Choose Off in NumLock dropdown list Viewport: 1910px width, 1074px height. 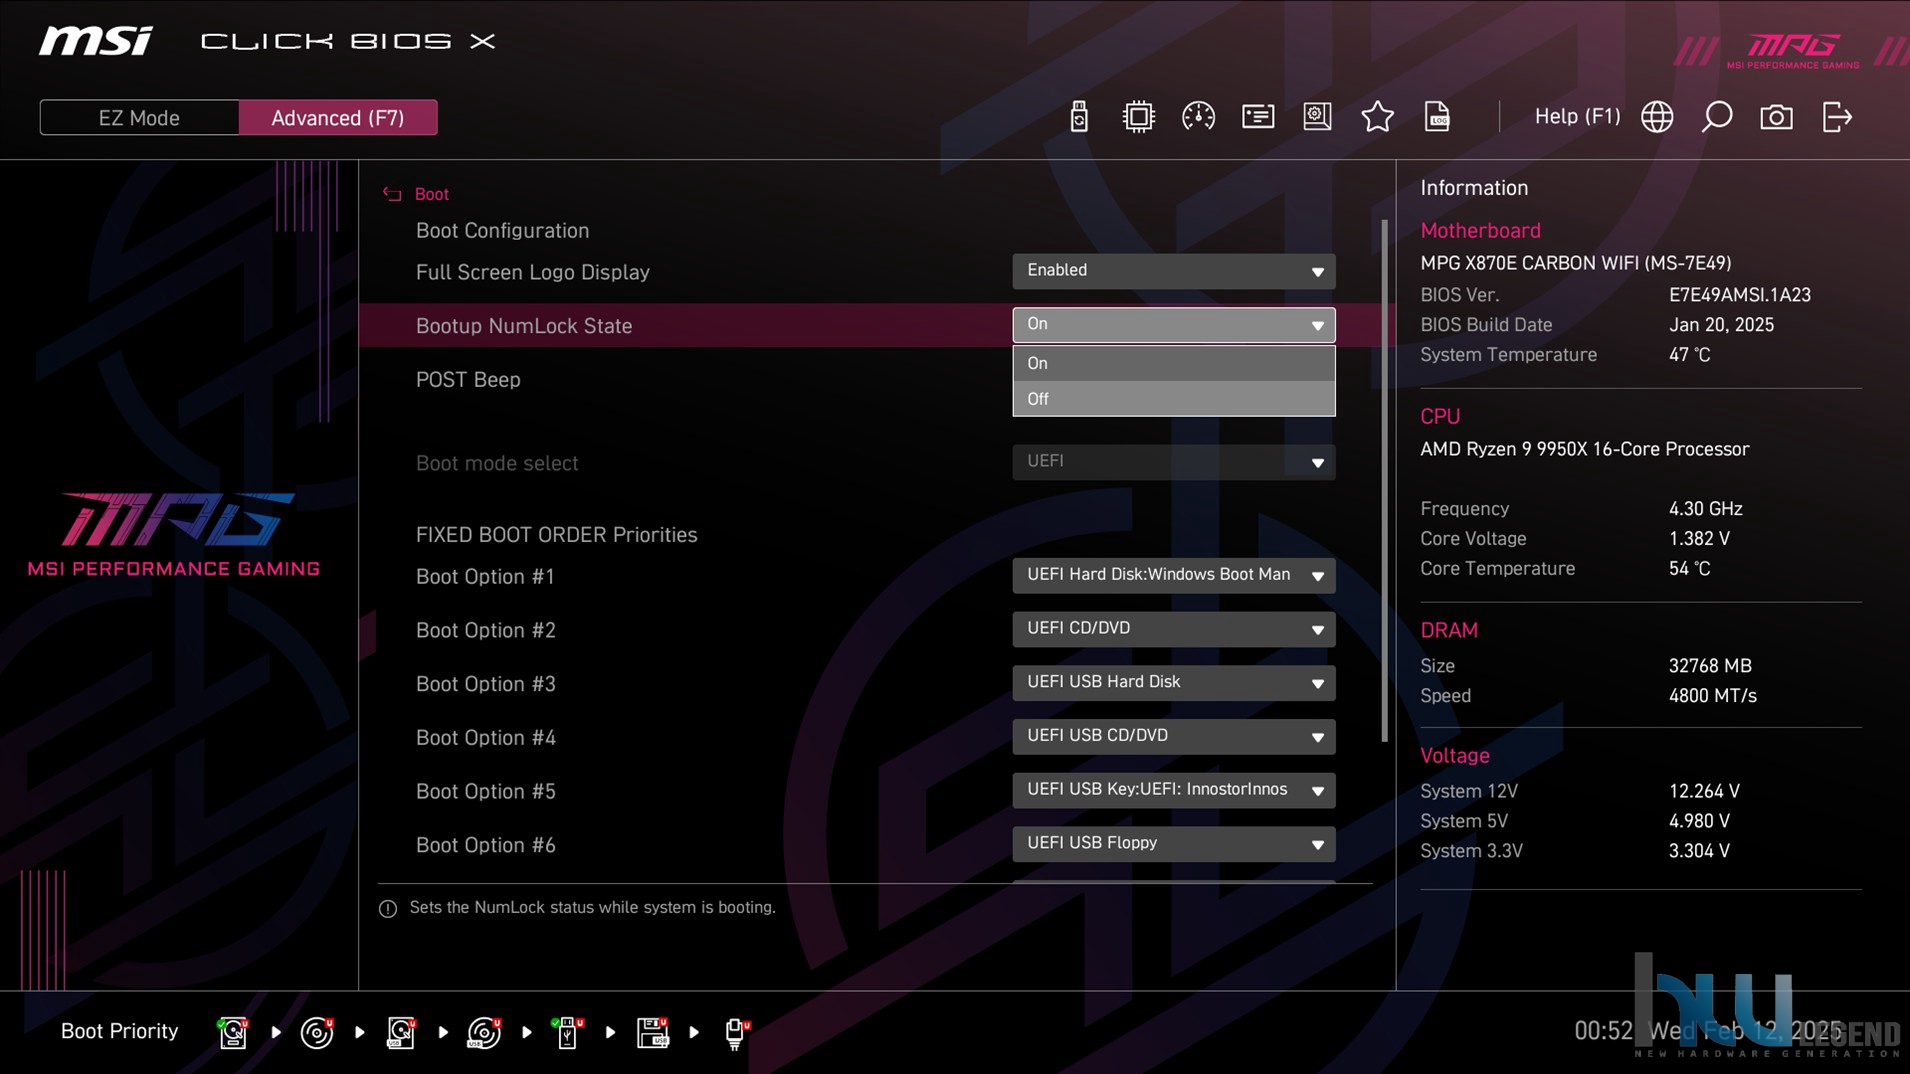coord(1173,399)
